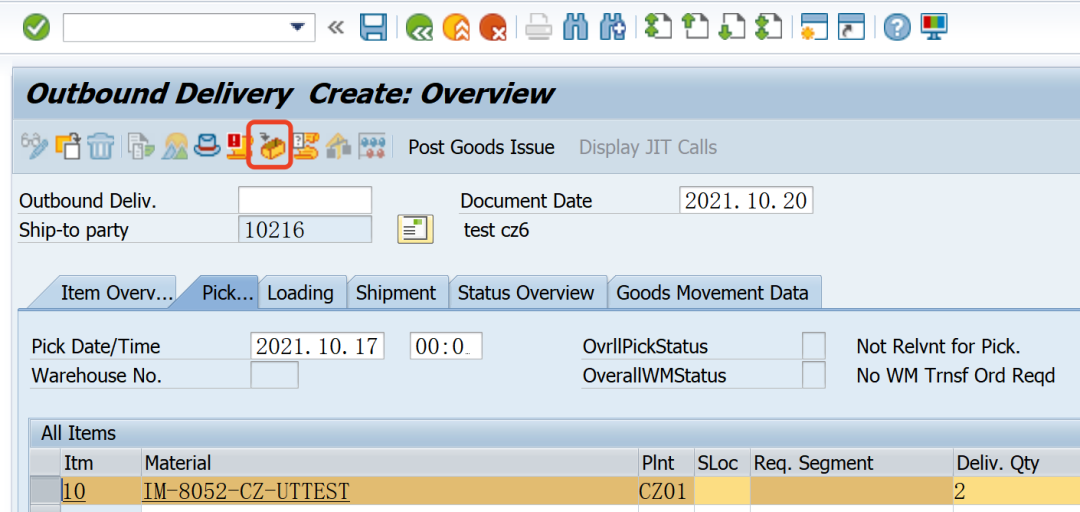
Task: Click Post Goods Issue button
Action: pyautogui.click(x=481, y=147)
